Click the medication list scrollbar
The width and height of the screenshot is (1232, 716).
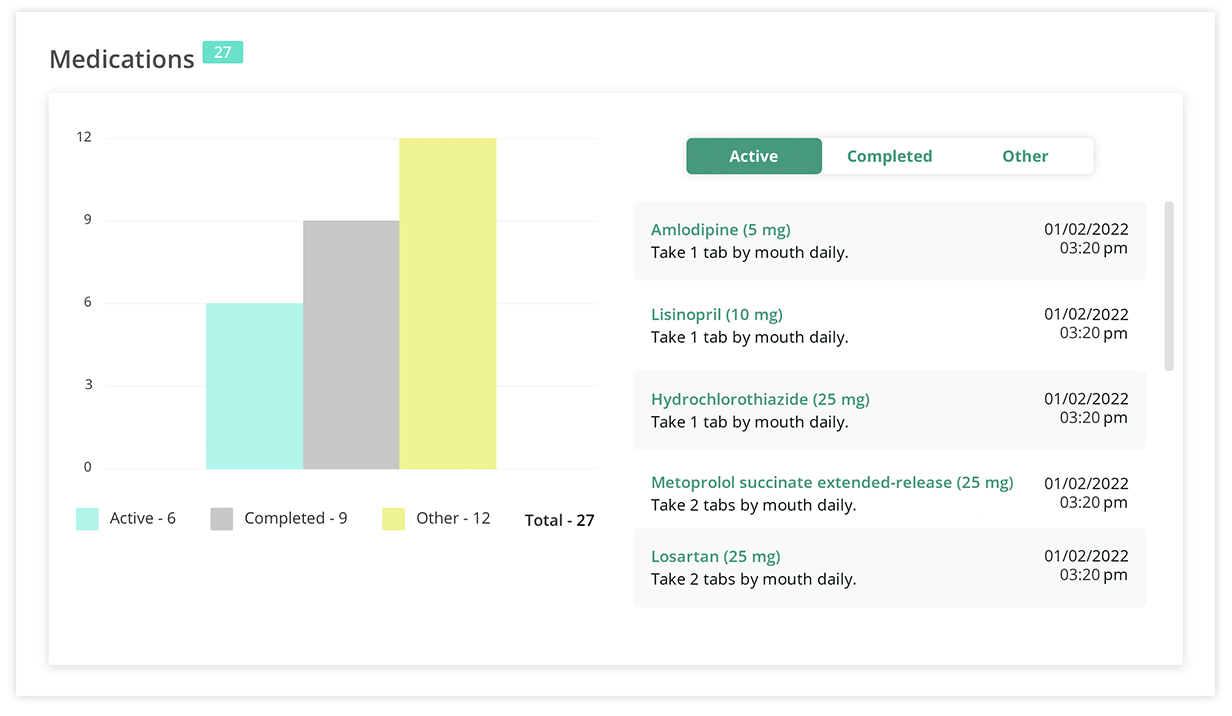(1169, 286)
